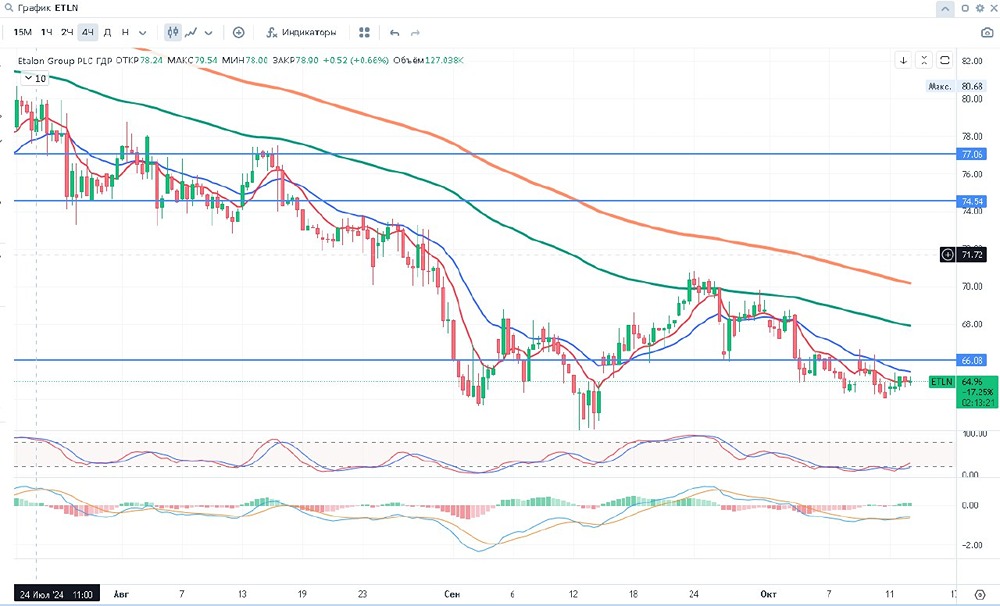Open the chart layout grid icon
This screenshot has width=1000, height=606.
click(364, 32)
